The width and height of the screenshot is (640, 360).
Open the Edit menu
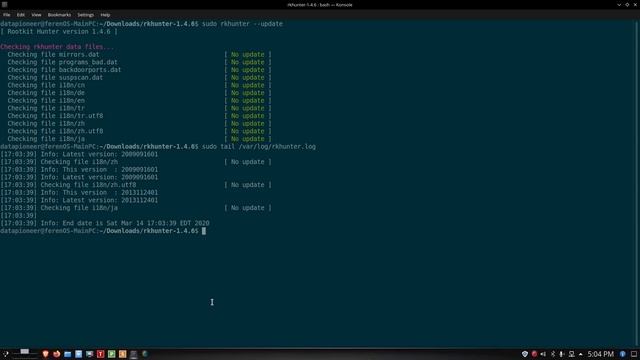click(20, 15)
